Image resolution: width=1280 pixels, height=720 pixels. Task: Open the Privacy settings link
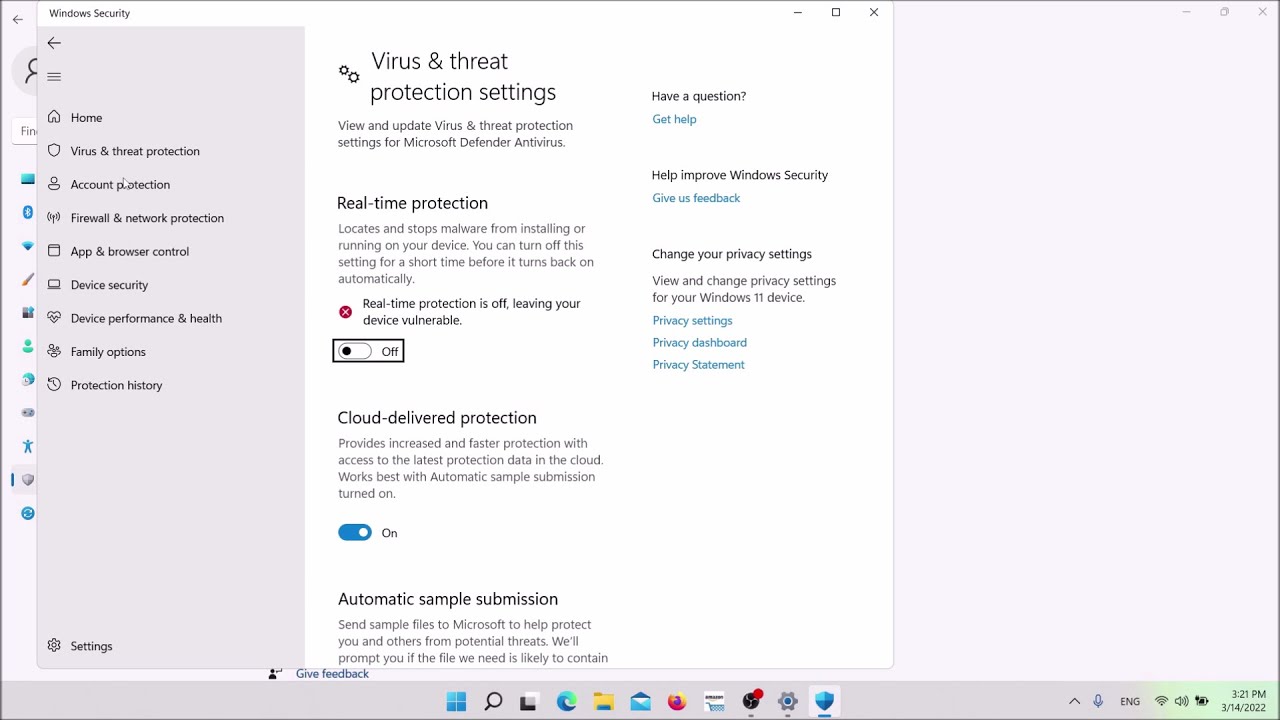(x=692, y=321)
